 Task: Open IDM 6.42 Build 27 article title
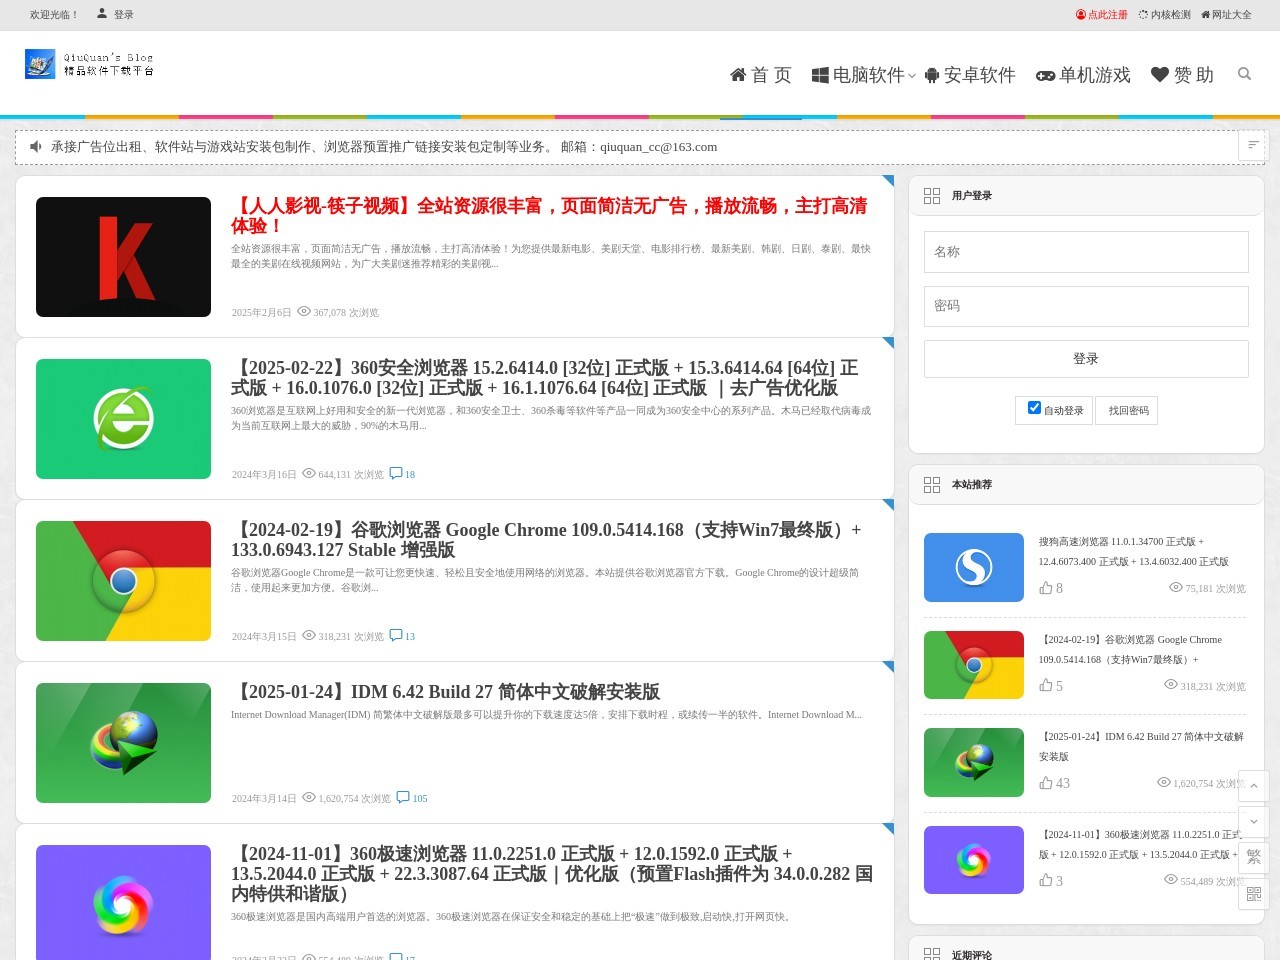click(x=445, y=692)
